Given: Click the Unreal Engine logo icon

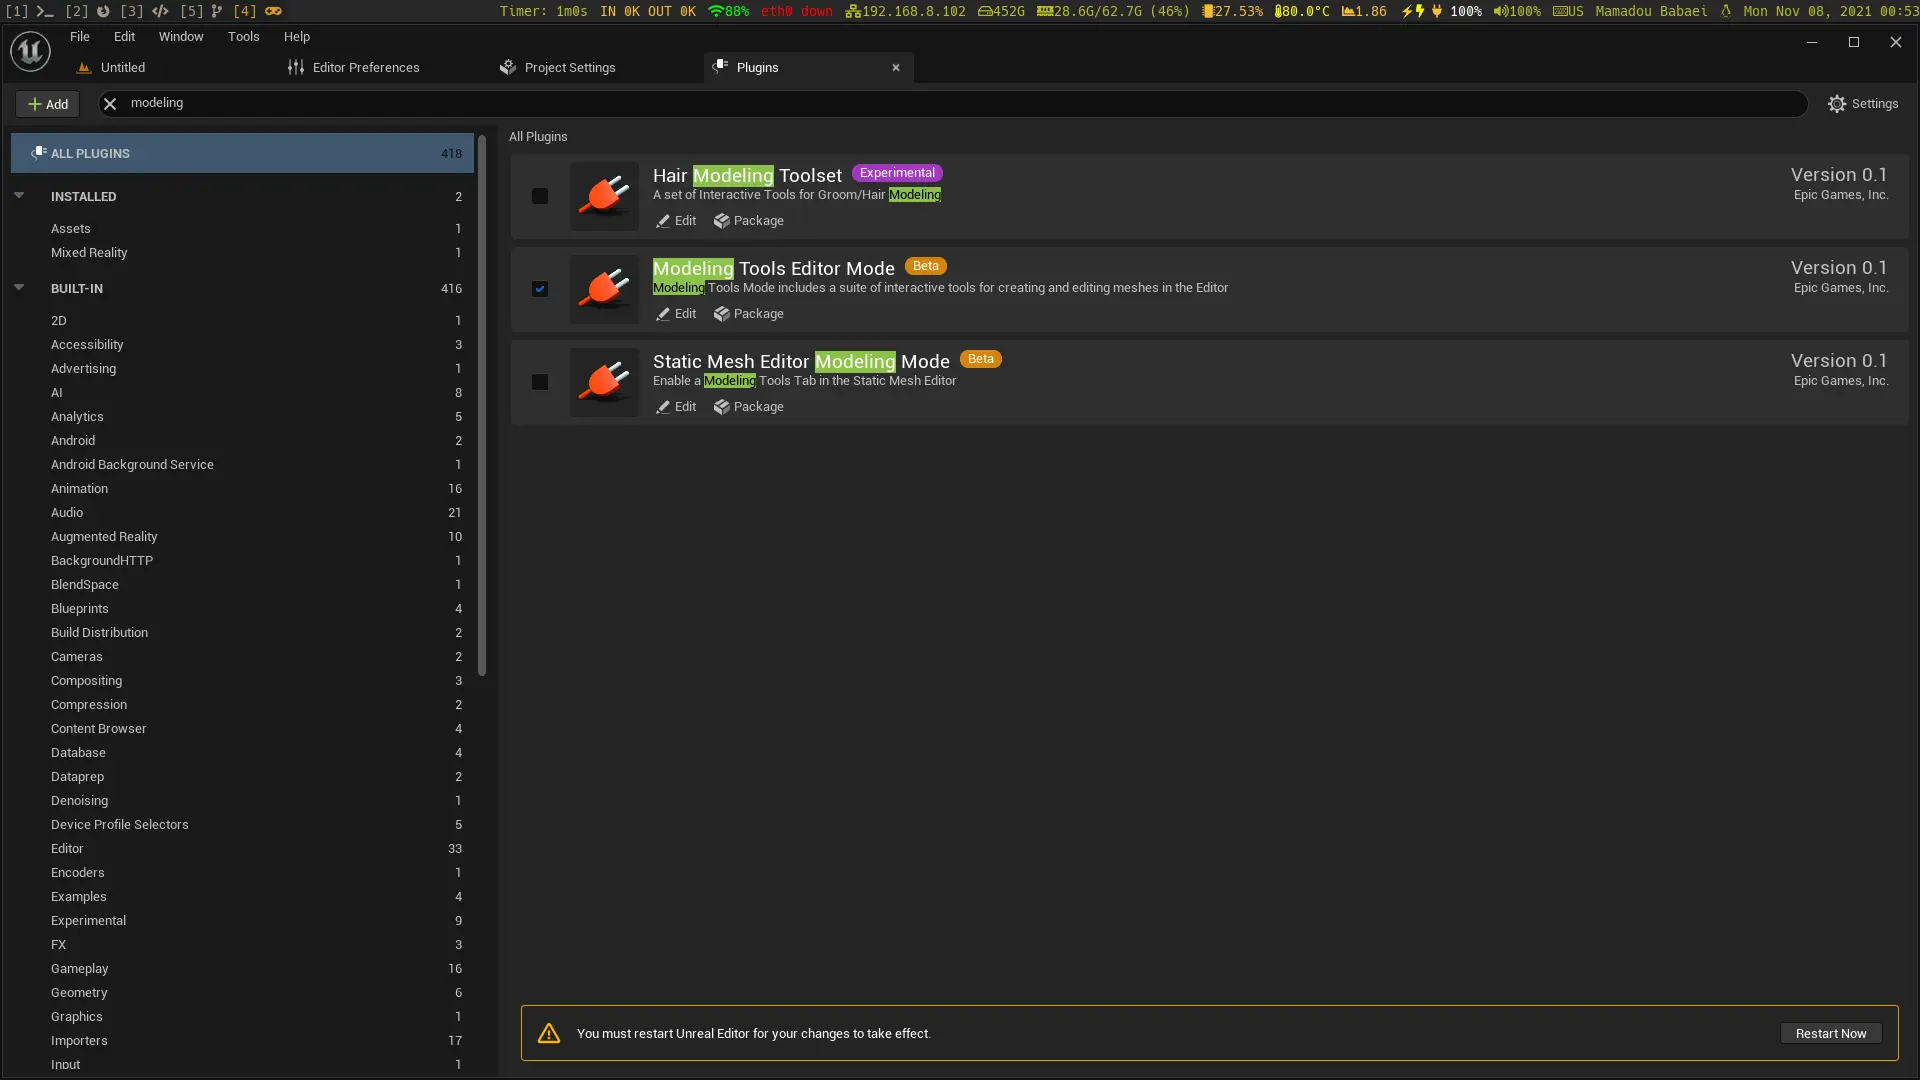Looking at the screenshot, I should coord(30,51).
